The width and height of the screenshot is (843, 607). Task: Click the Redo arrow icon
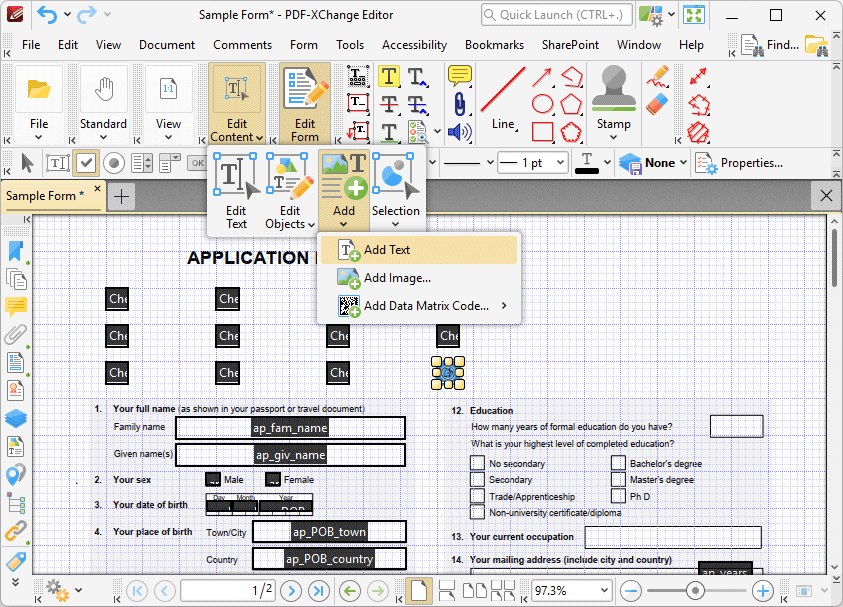click(x=86, y=15)
